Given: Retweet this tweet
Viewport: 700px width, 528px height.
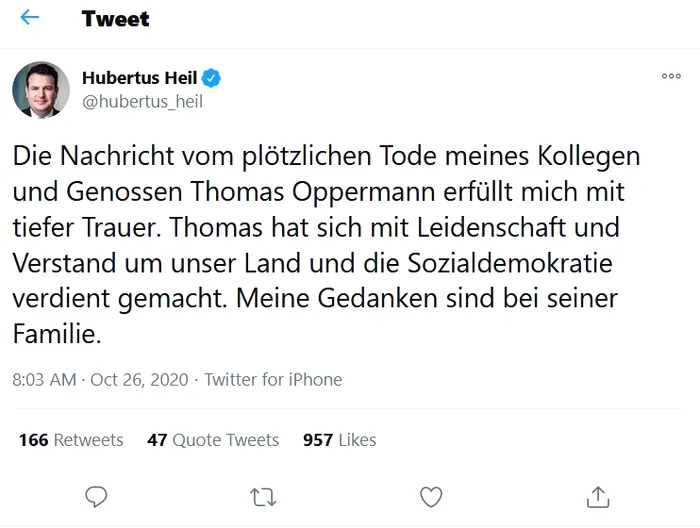Looking at the screenshot, I should pos(263,495).
